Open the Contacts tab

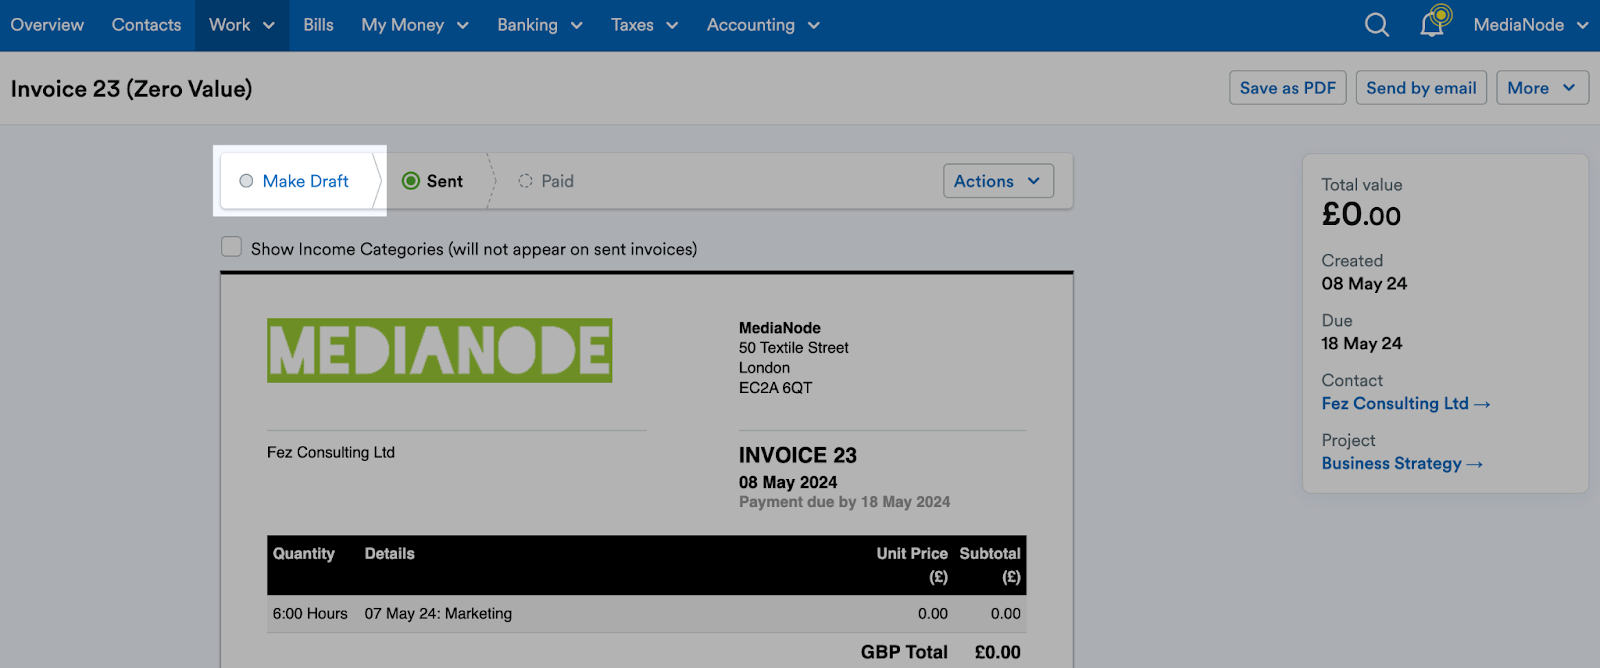tap(146, 25)
